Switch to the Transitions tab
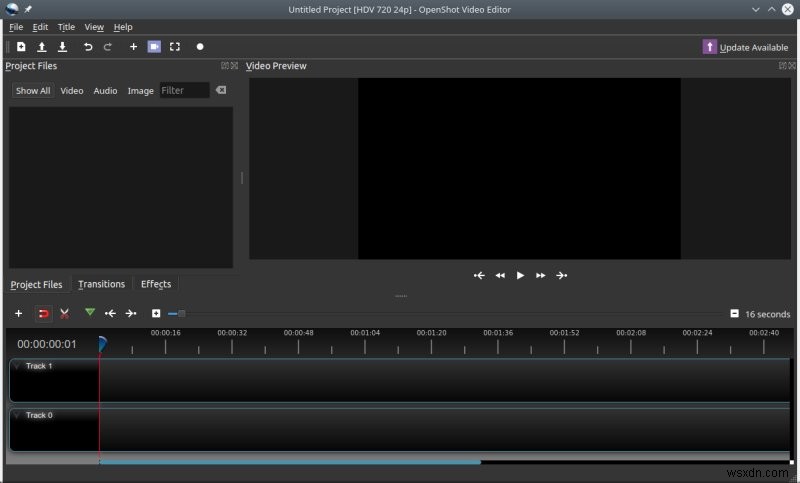Screen dimensions: 800x483 click(101, 284)
